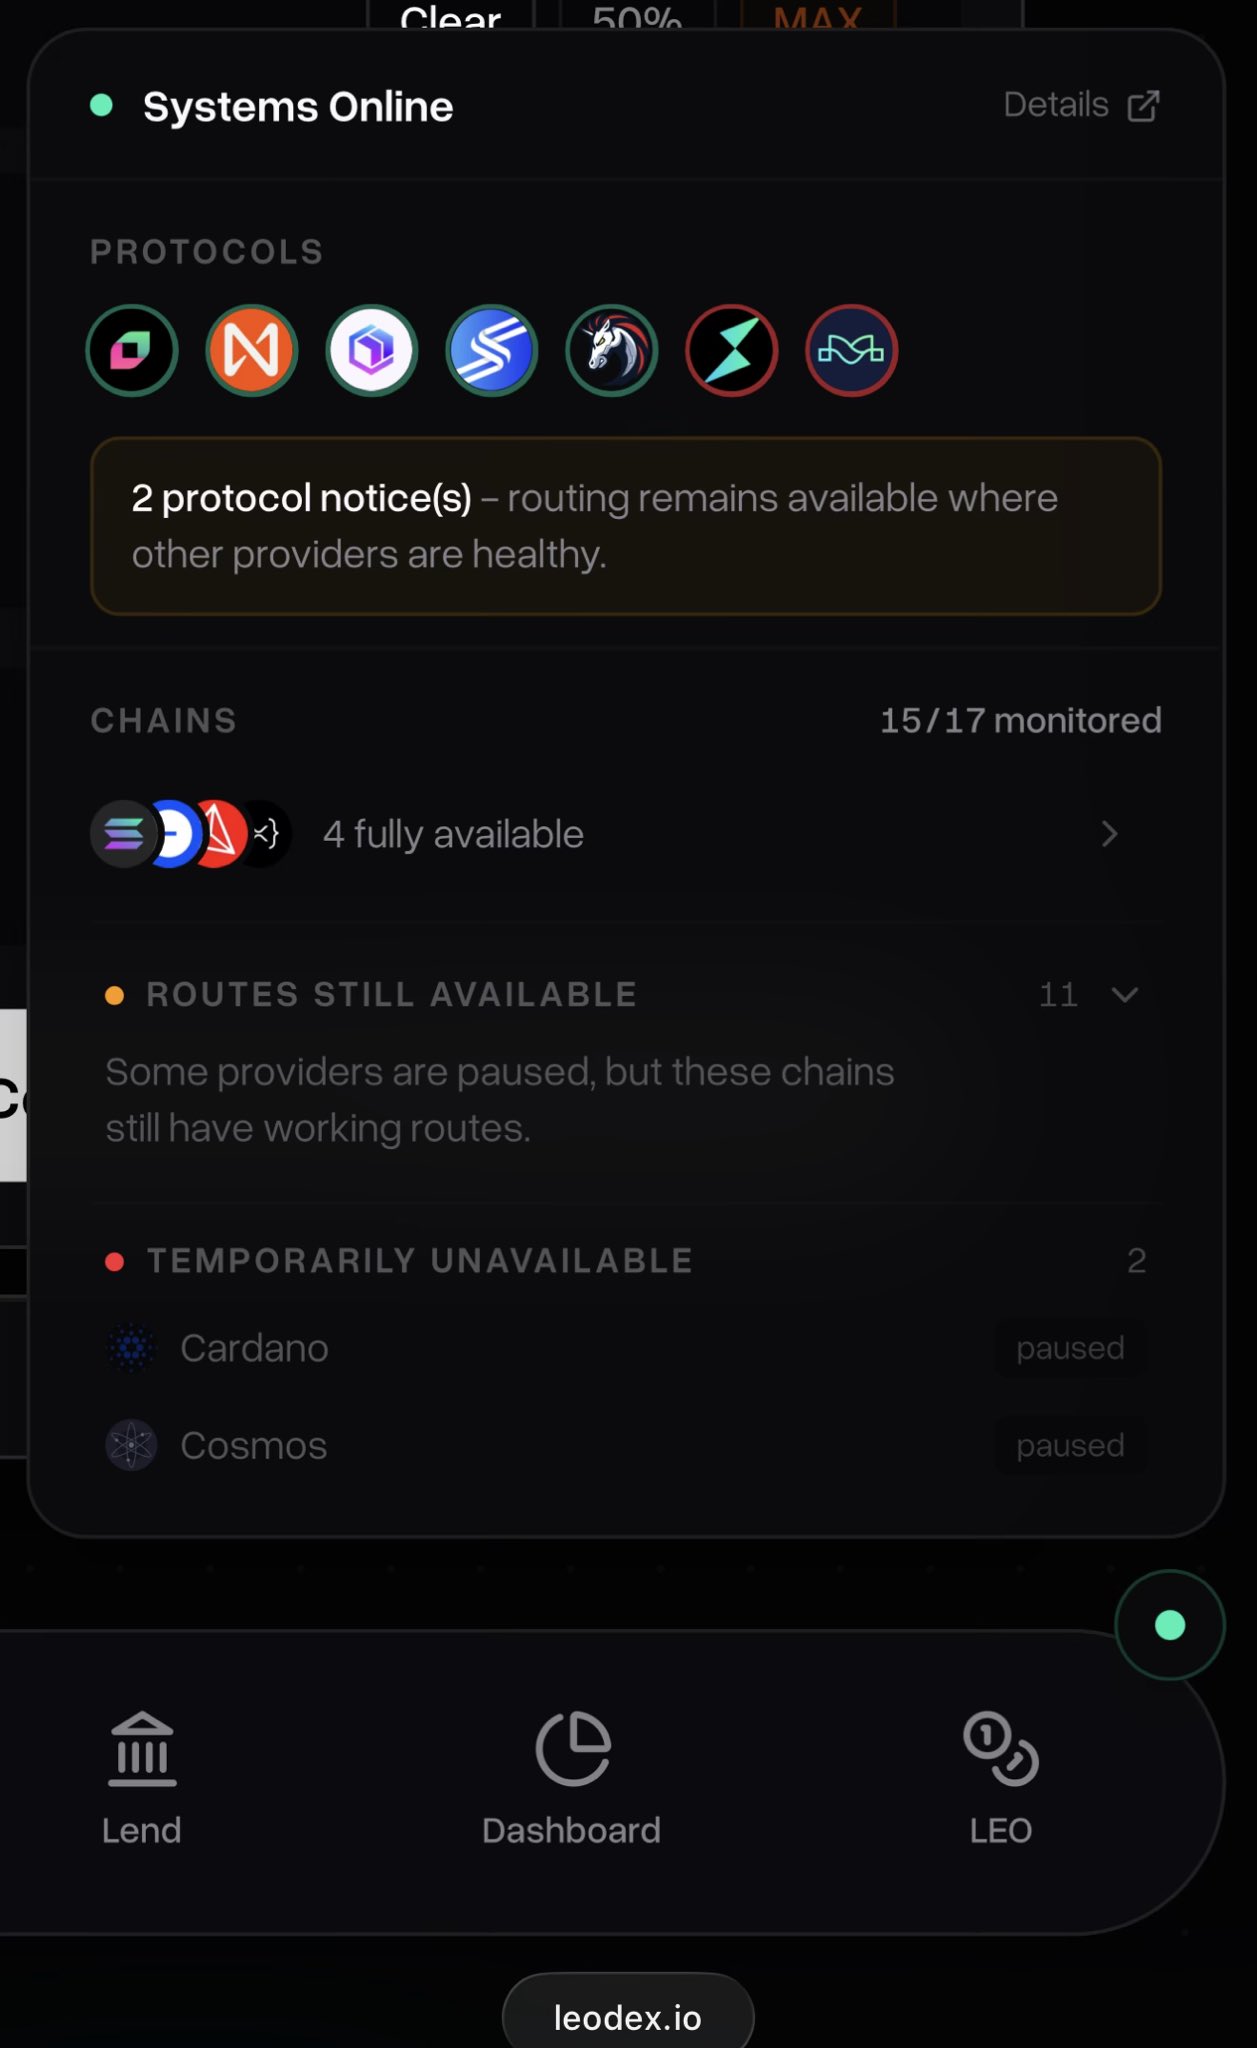Screen dimensions: 1257x2048
Task: Click the Maya wave protocol icon
Action: 852,351
